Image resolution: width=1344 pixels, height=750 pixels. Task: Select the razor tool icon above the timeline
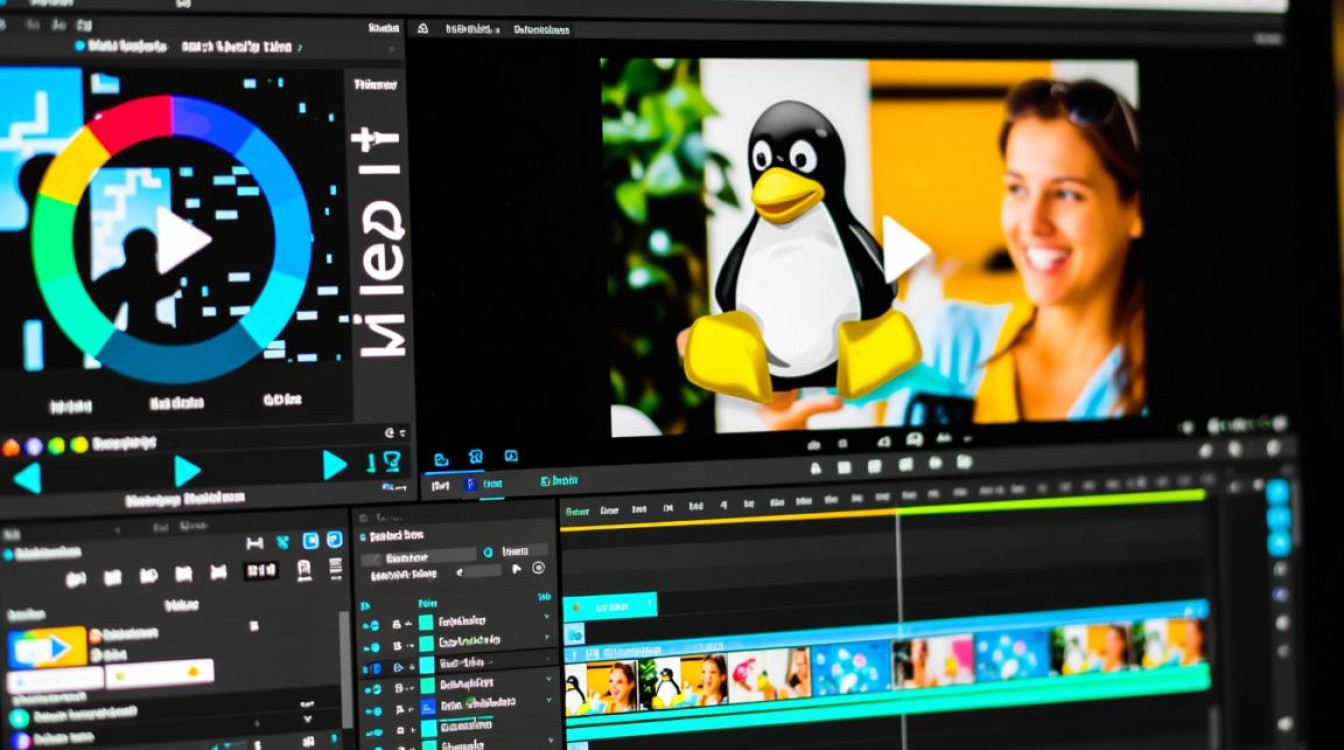point(283,541)
